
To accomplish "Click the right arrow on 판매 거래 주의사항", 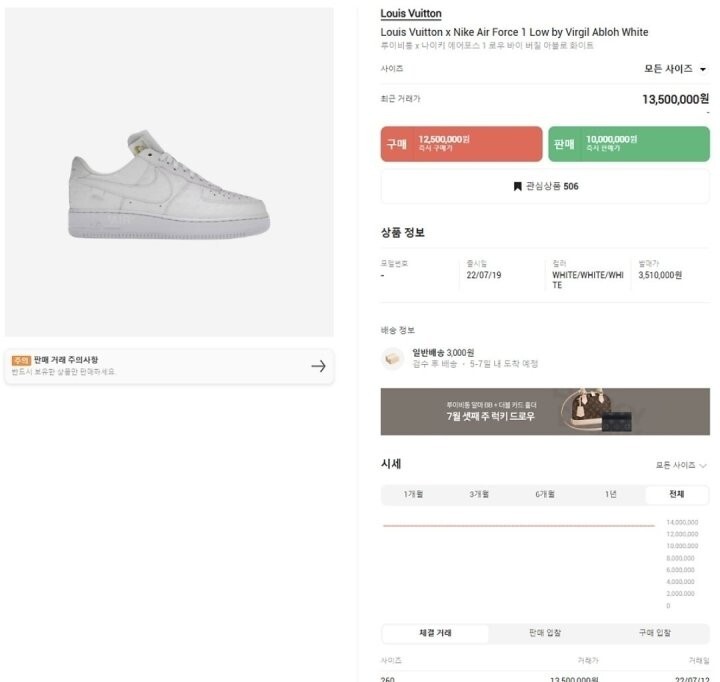I will (318, 366).
